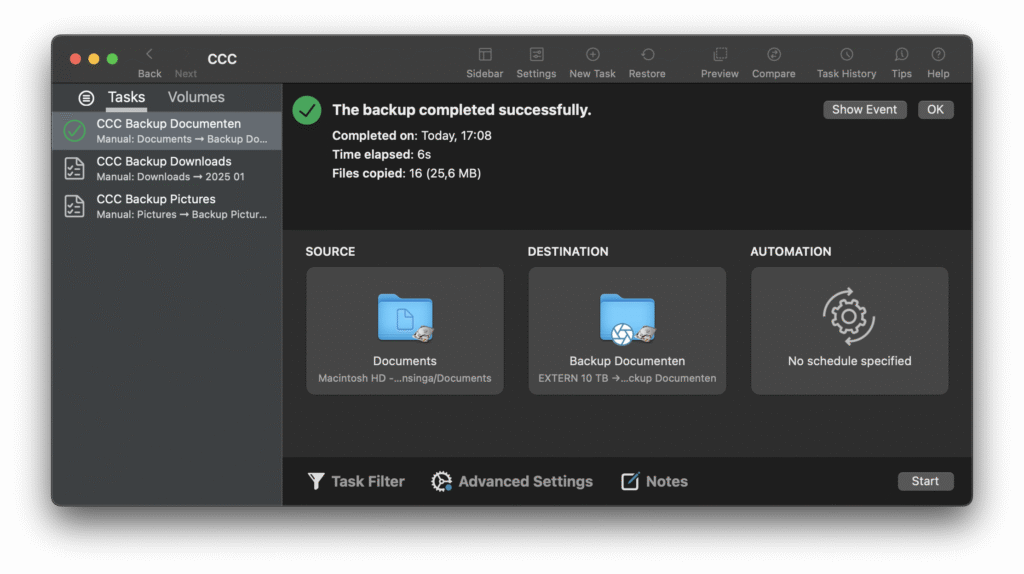The image size is (1024, 574).
Task: Select the CCC Backup Pictures task
Action: [x=167, y=206]
